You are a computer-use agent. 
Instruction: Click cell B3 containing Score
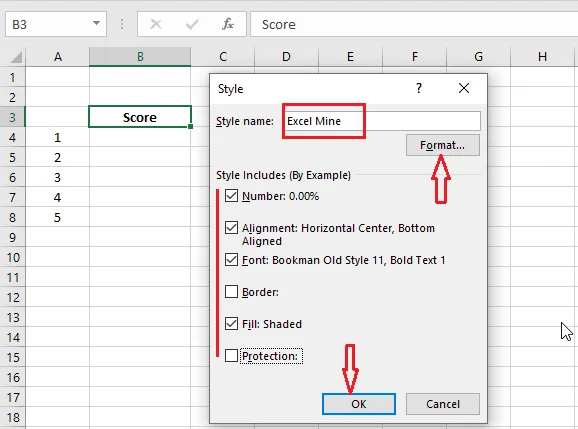pos(140,117)
